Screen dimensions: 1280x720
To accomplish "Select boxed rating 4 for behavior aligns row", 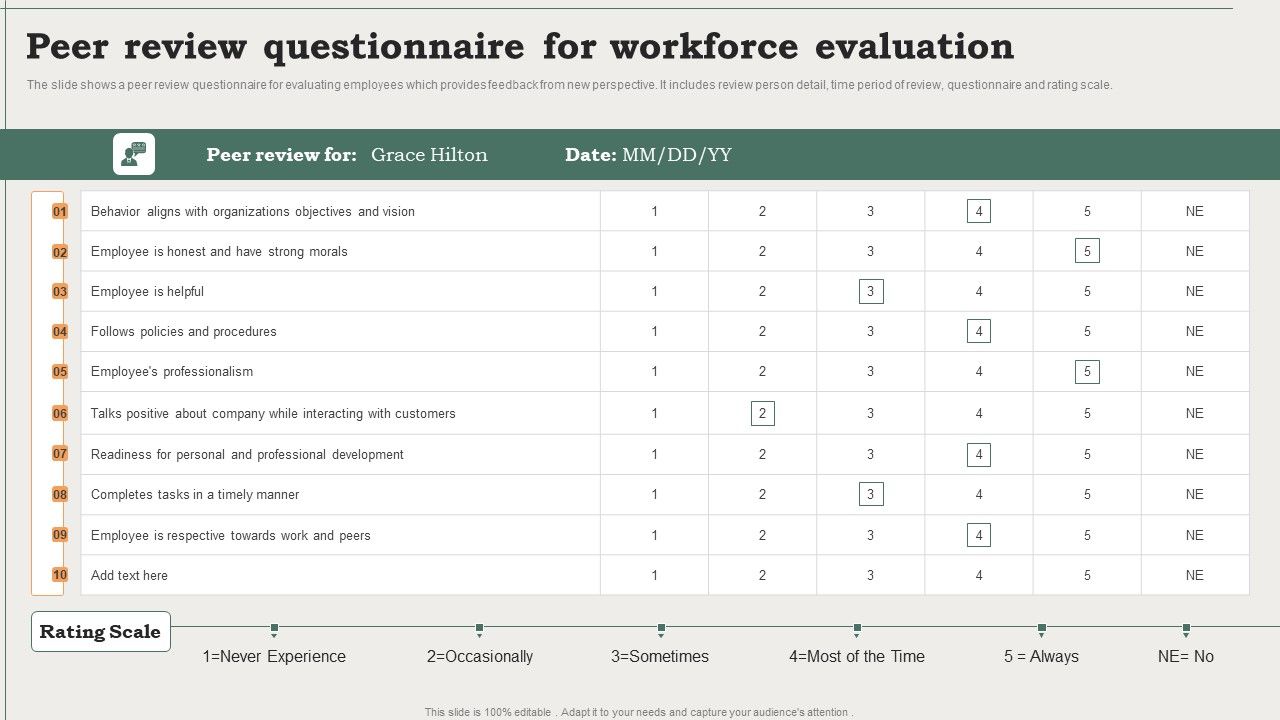I will click(979, 211).
